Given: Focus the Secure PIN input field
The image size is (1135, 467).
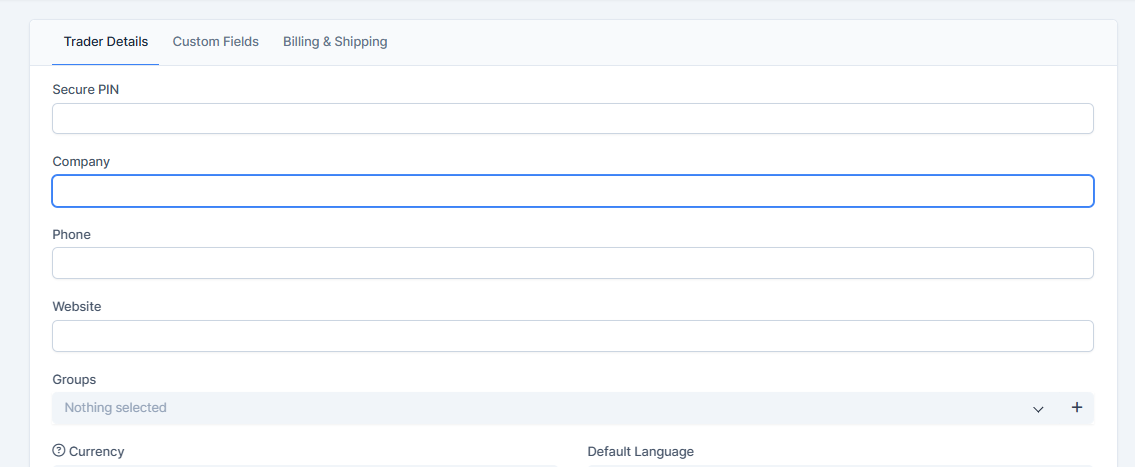Looking at the screenshot, I should tap(572, 119).
